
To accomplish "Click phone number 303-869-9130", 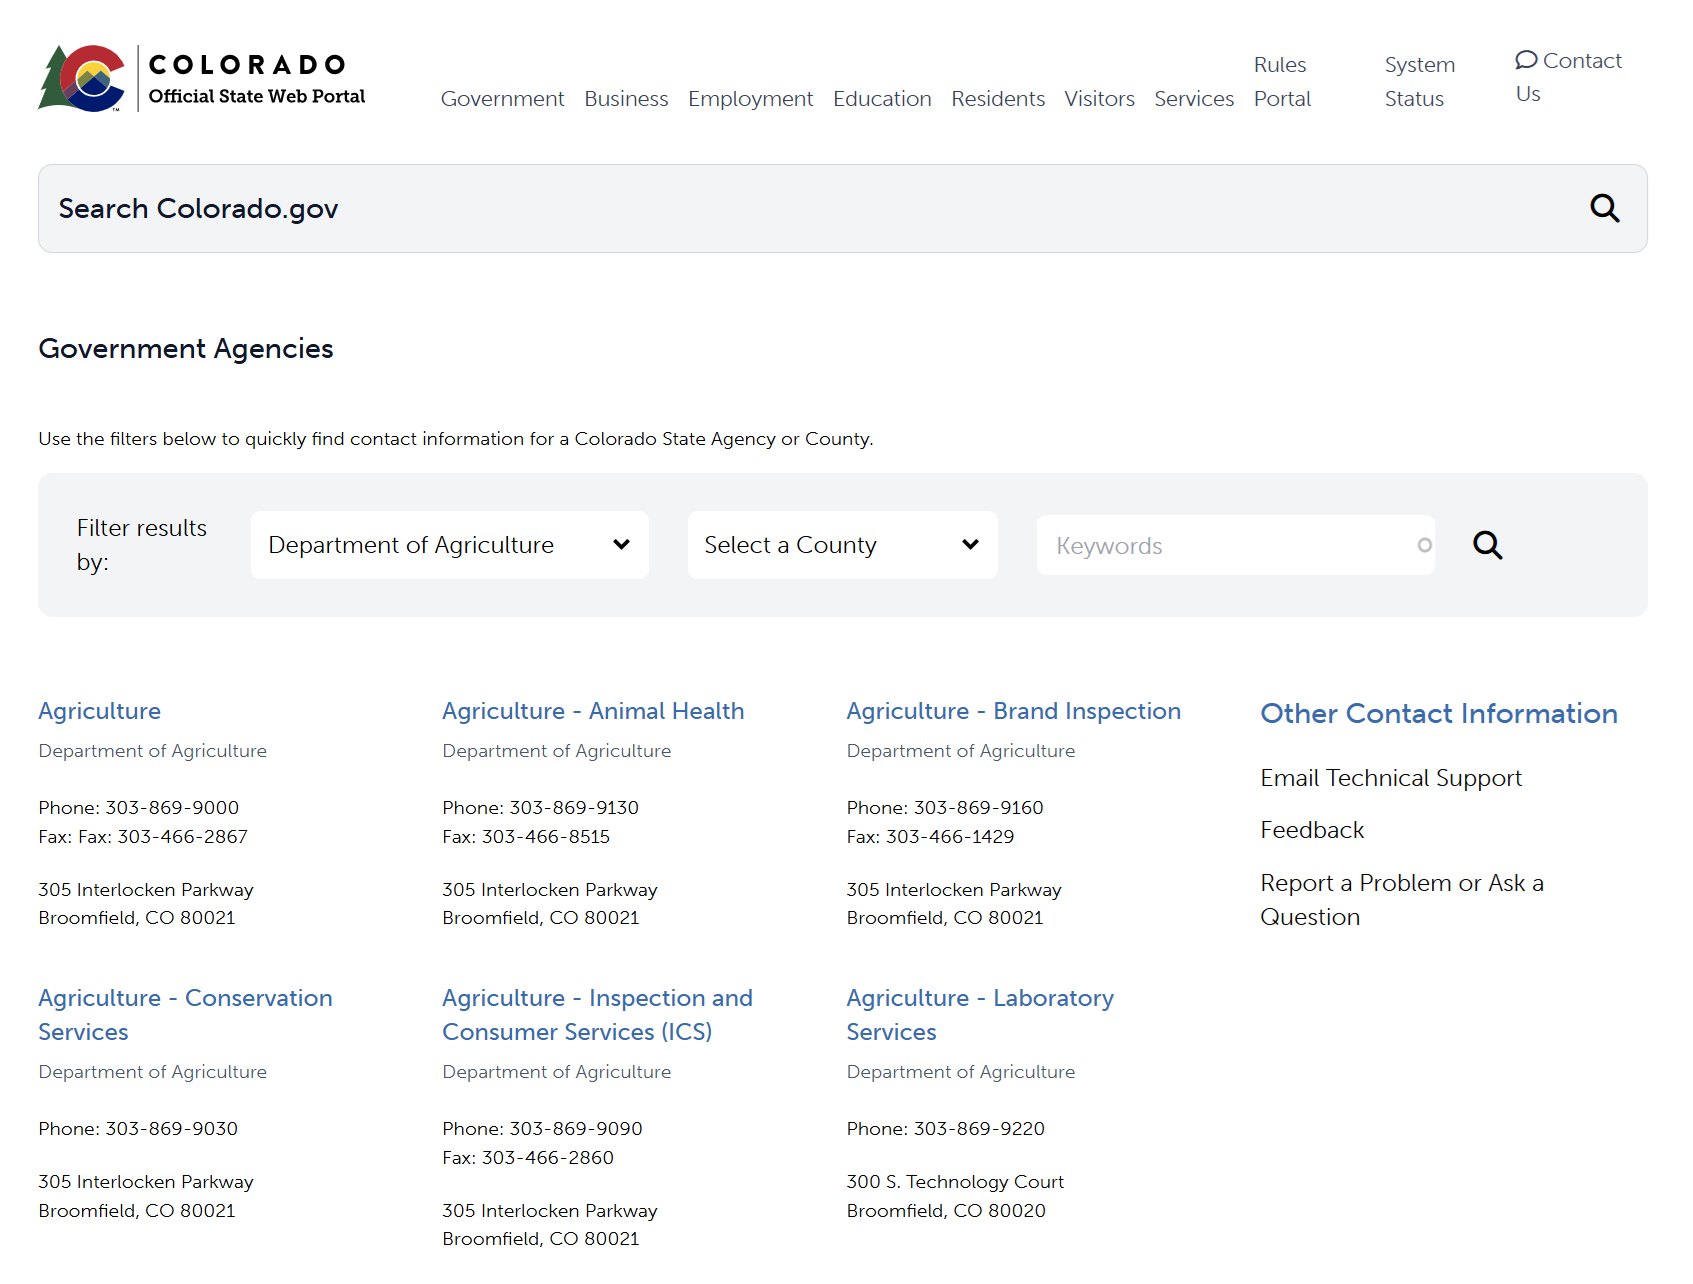I will click(574, 807).
